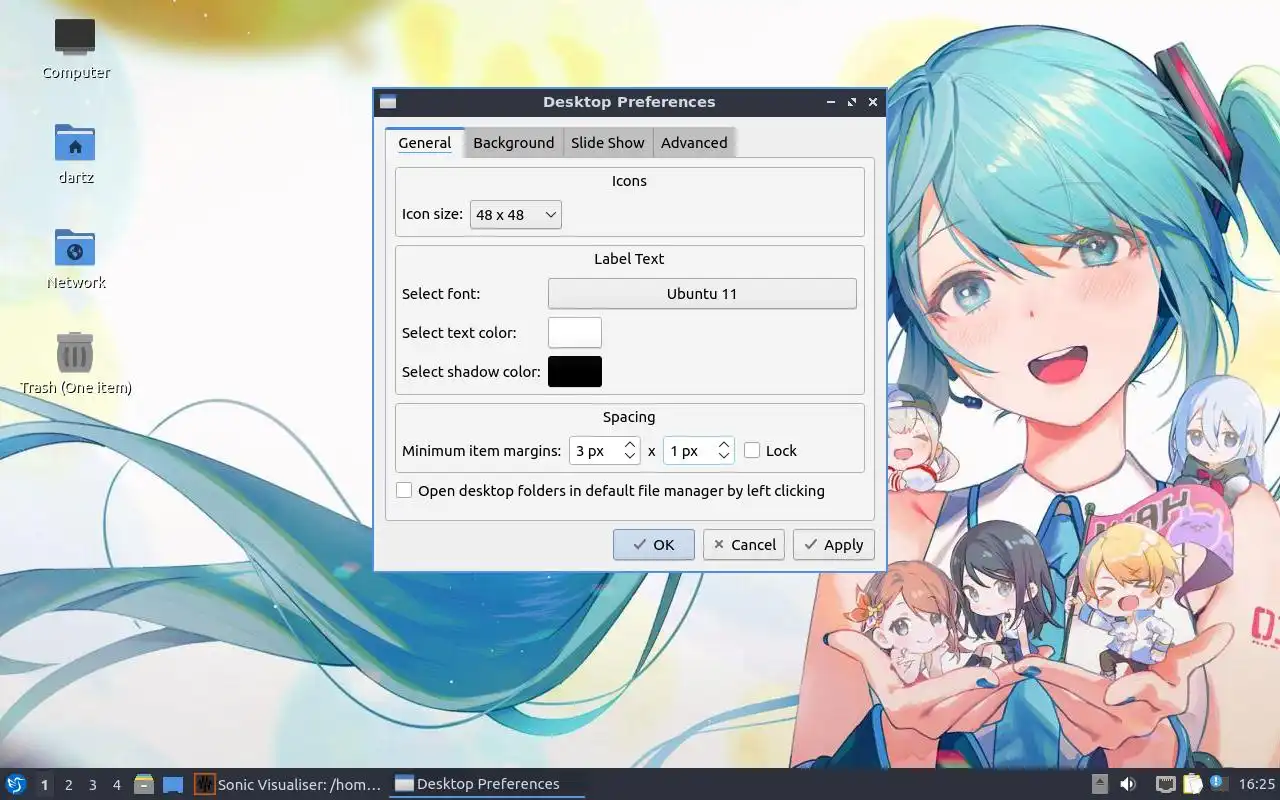Screen dimensions: 1280x800
Task: Launch file manager from panel quick launch
Action: [143, 784]
